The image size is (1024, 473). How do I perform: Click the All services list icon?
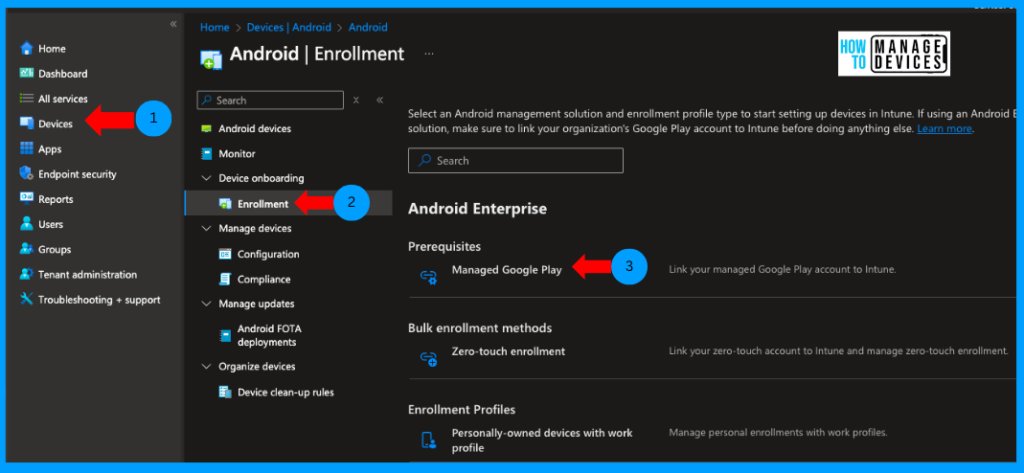(26, 99)
